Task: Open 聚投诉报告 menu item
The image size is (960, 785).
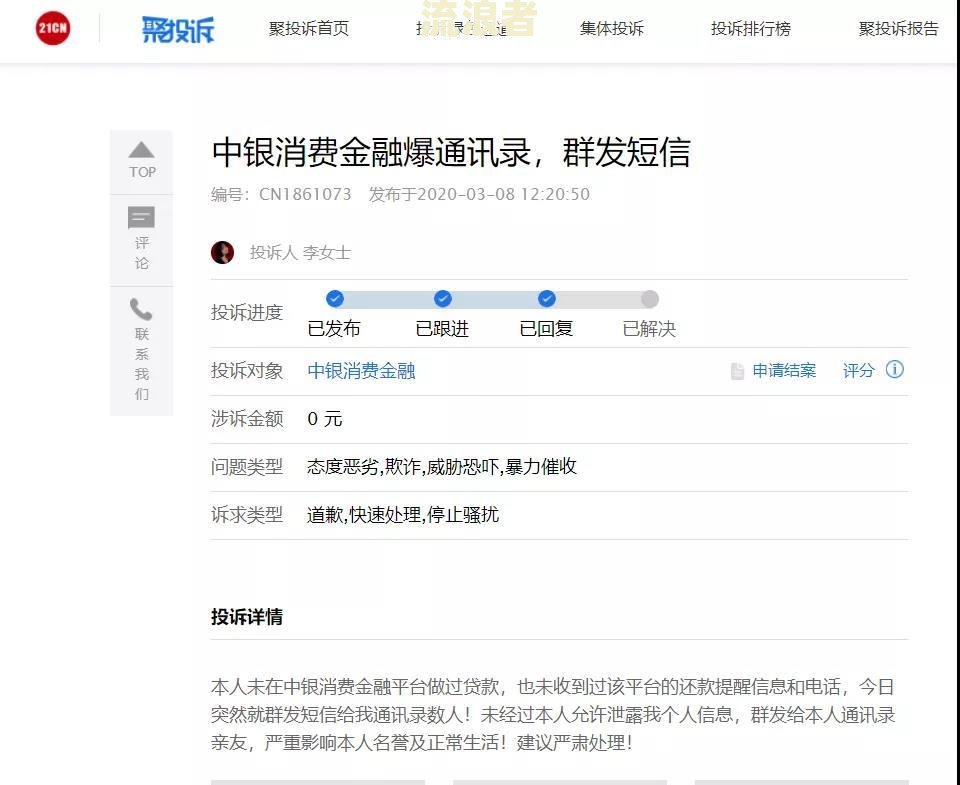Action: (x=898, y=28)
